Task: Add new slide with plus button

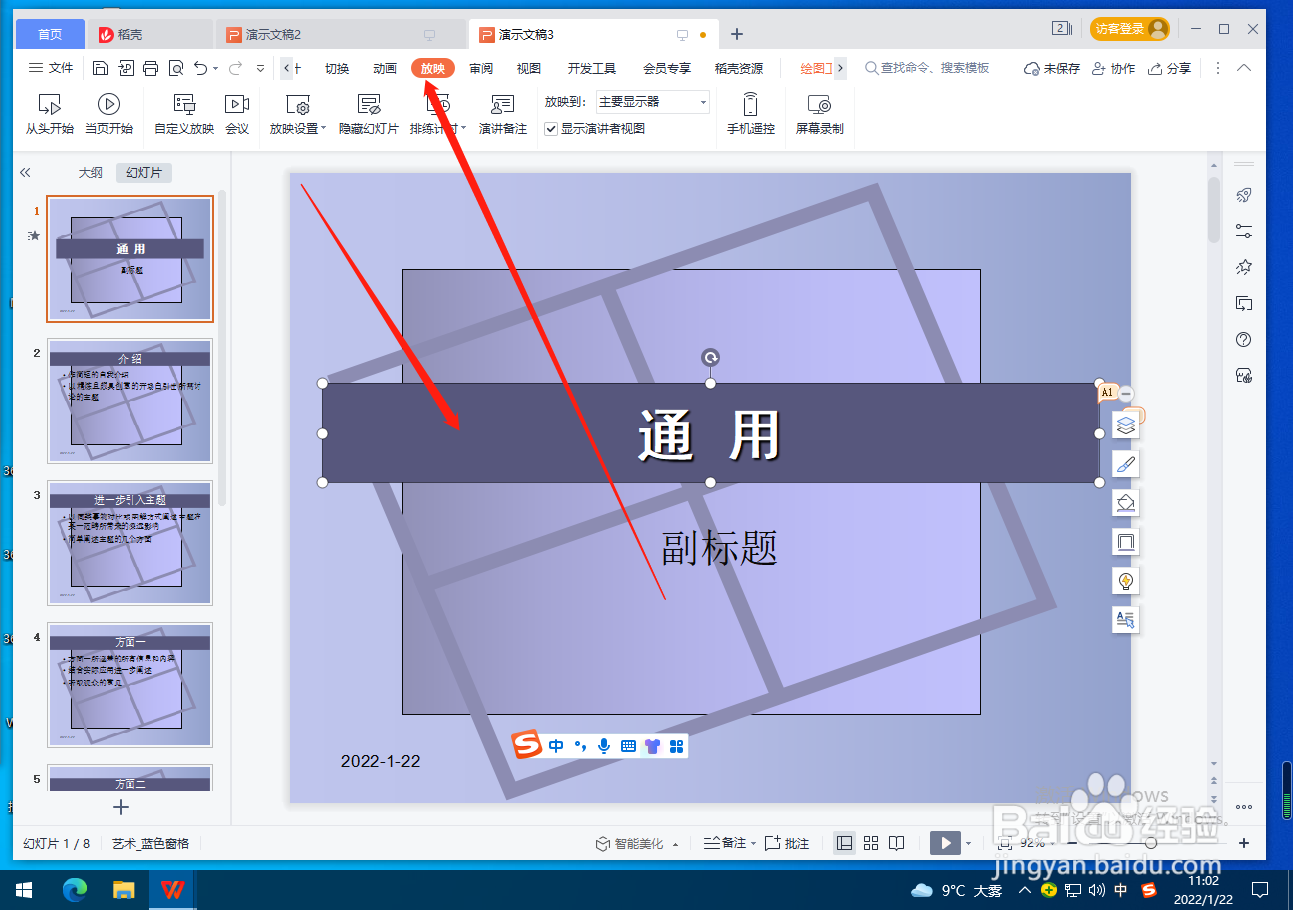Action: pyautogui.click(x=121, y=806)
